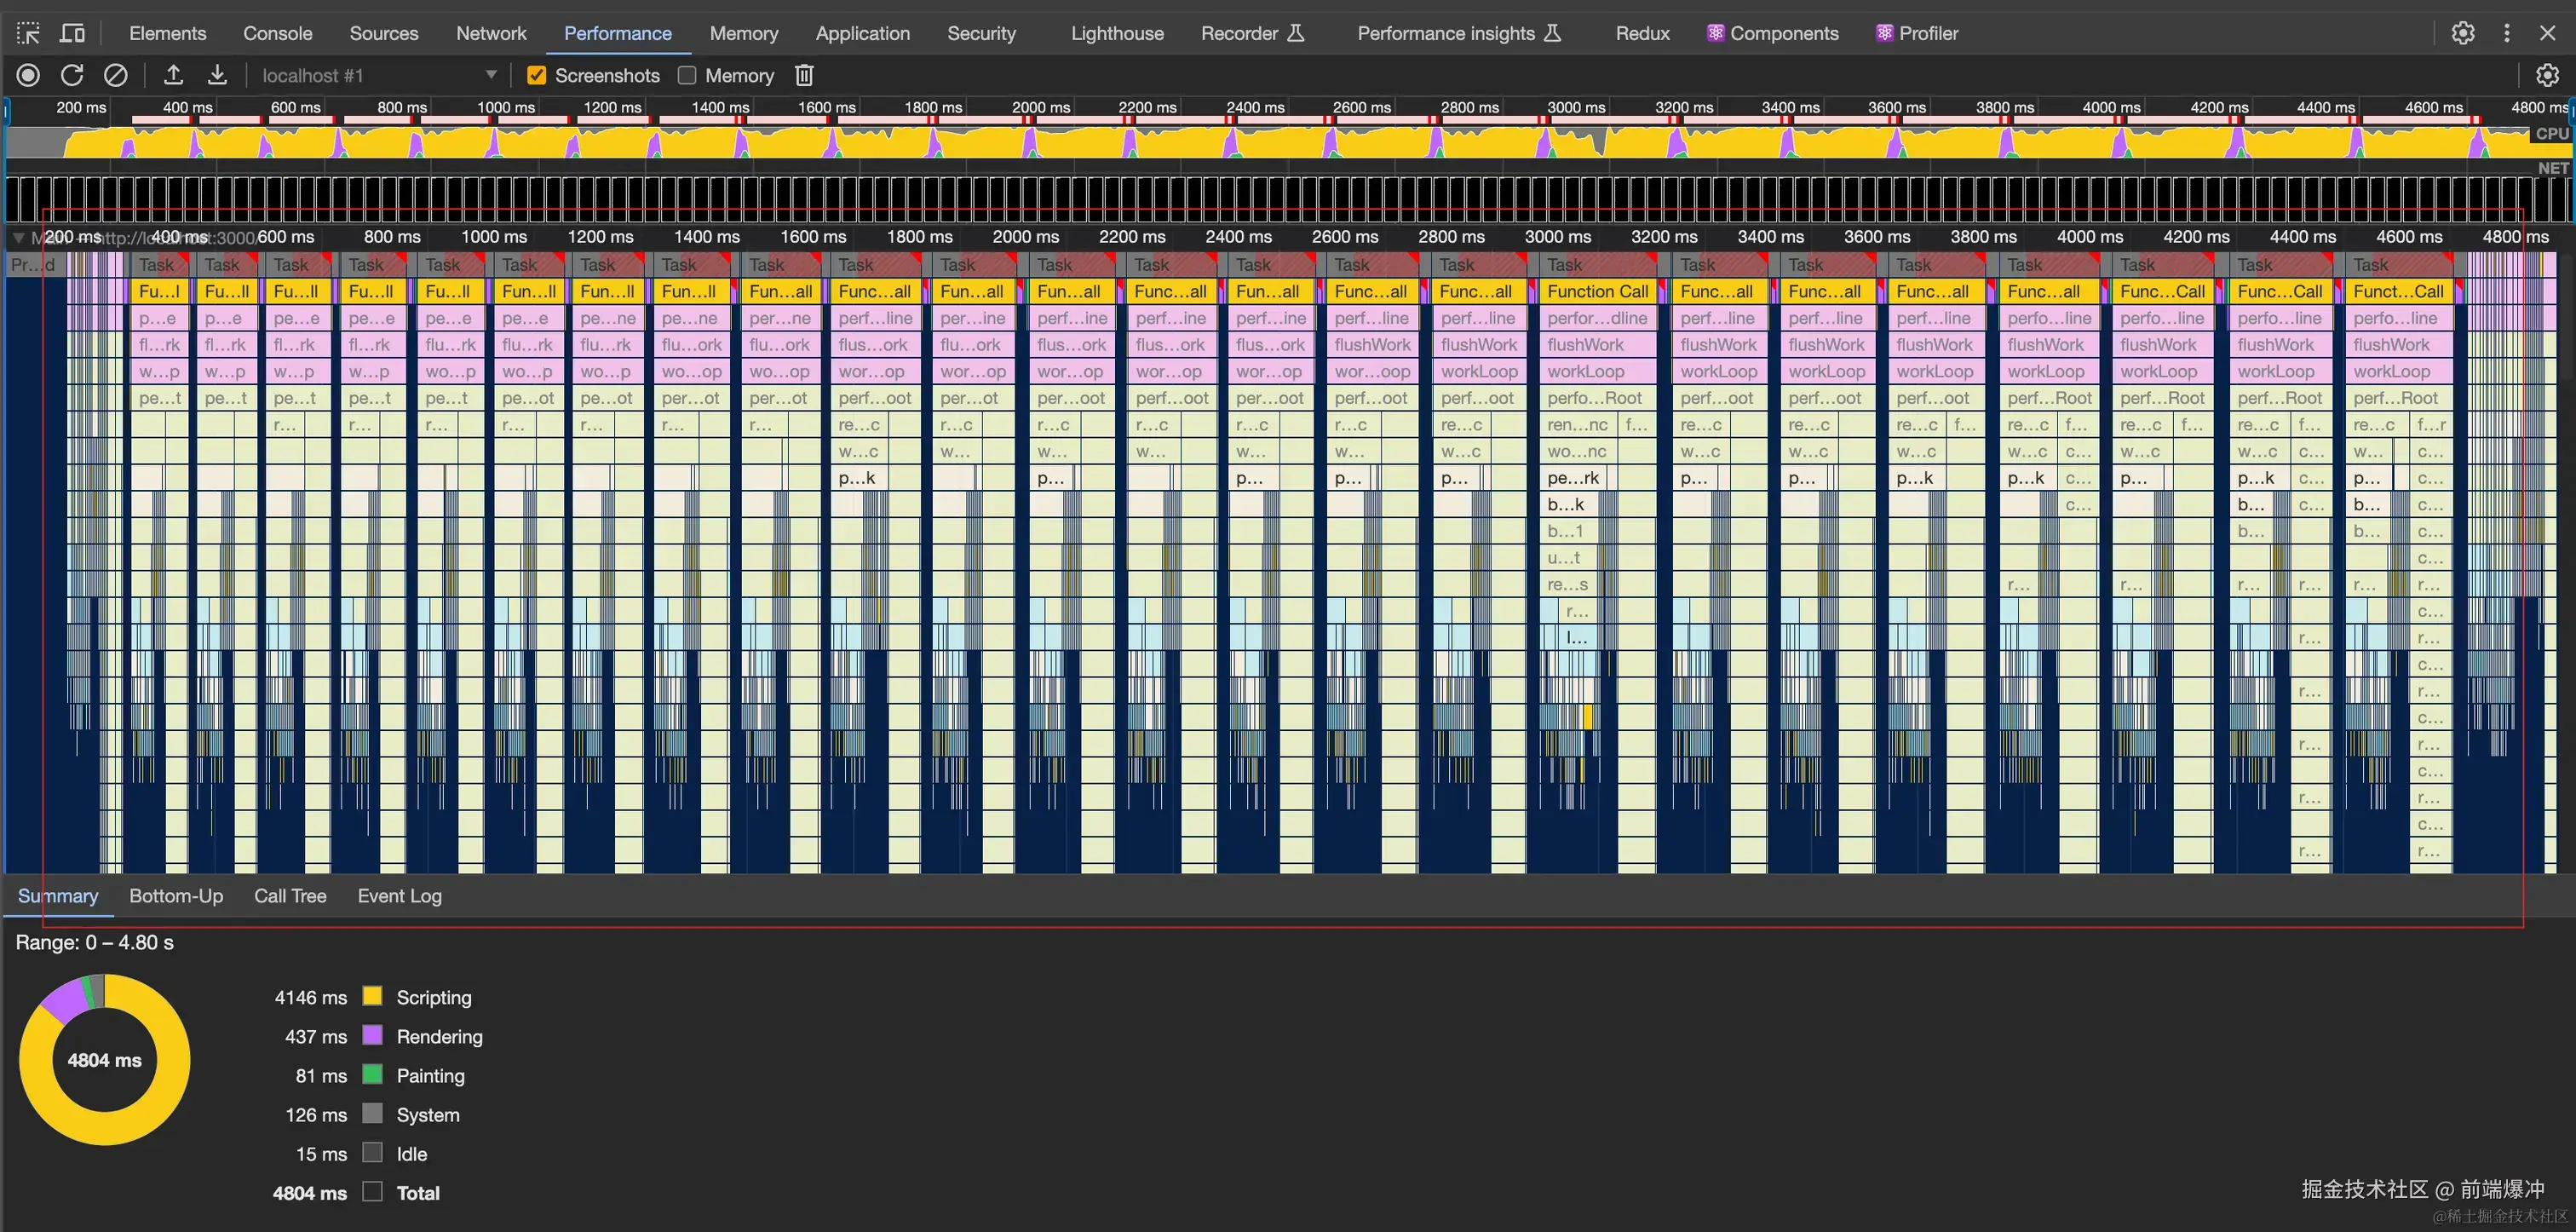Image resolution: width=2576 pixels, height=1232 pixels.
Task: Open the capture settings gear icon
Action: 2547,75
